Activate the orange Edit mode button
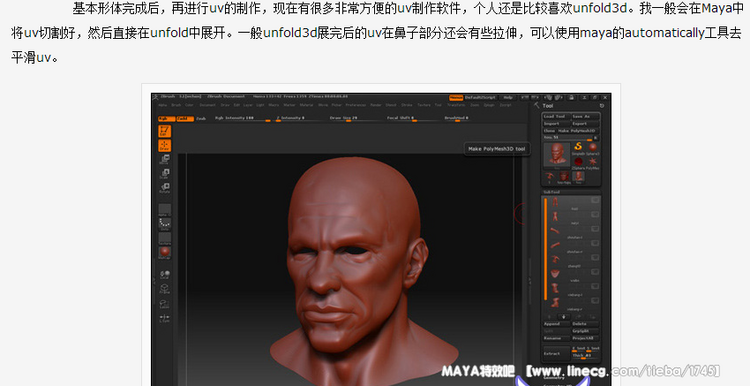 coord(165,131)
